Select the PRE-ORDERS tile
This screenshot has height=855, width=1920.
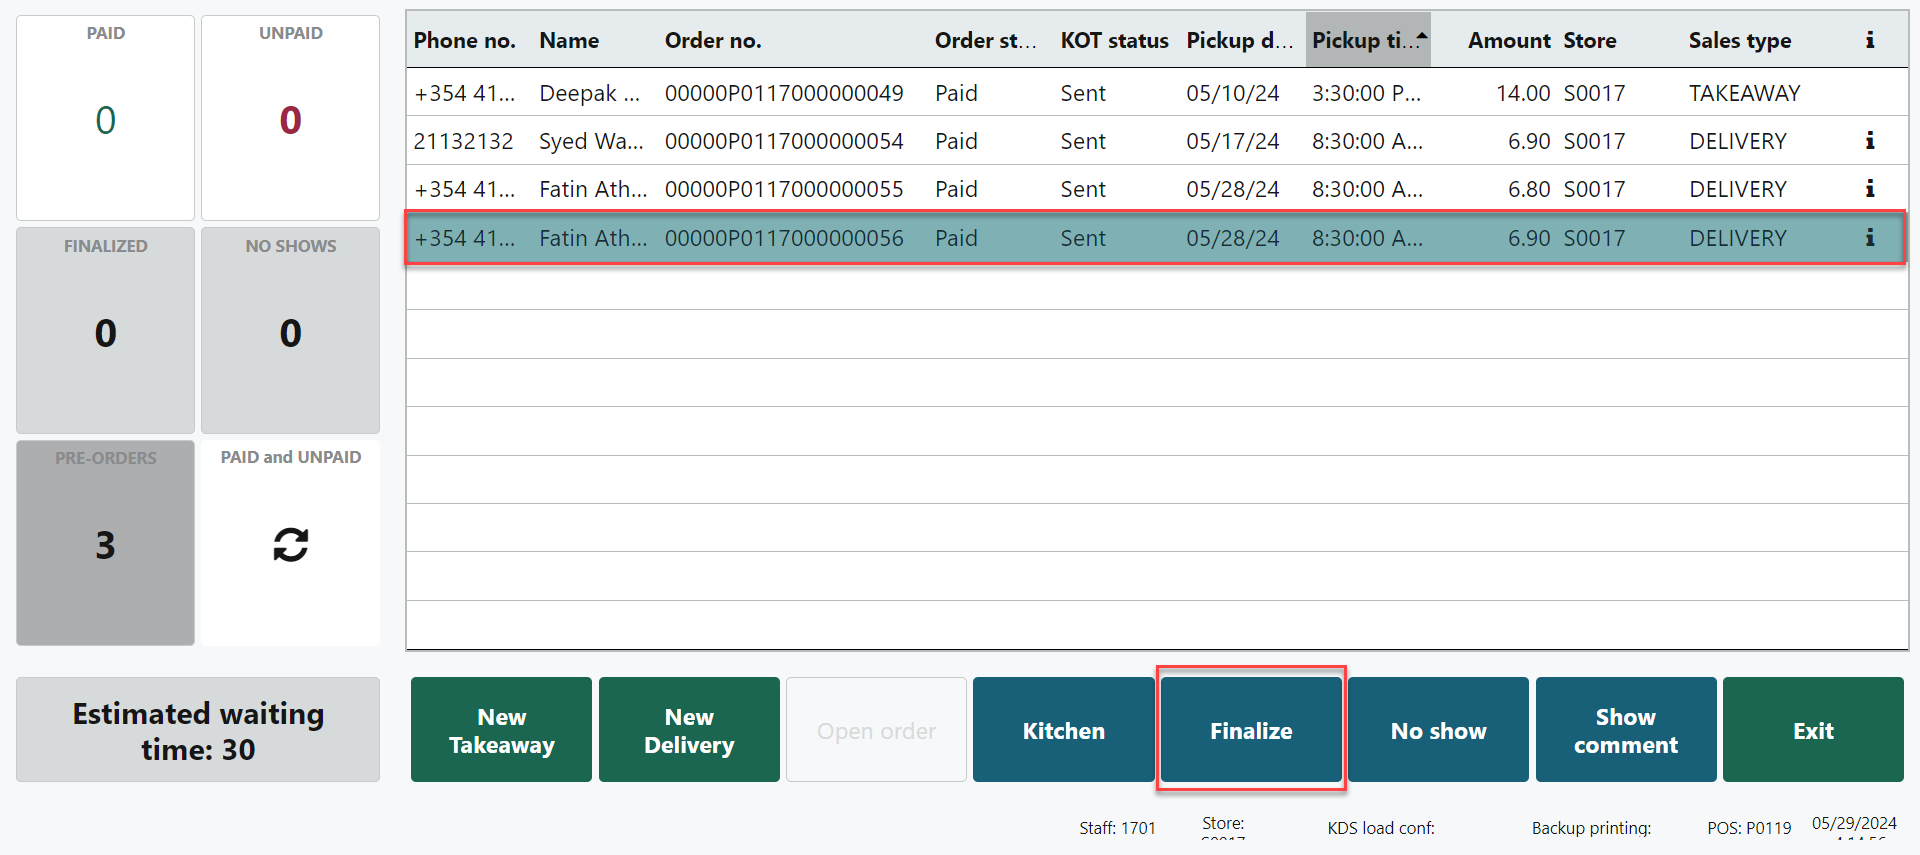coord(105,543)
